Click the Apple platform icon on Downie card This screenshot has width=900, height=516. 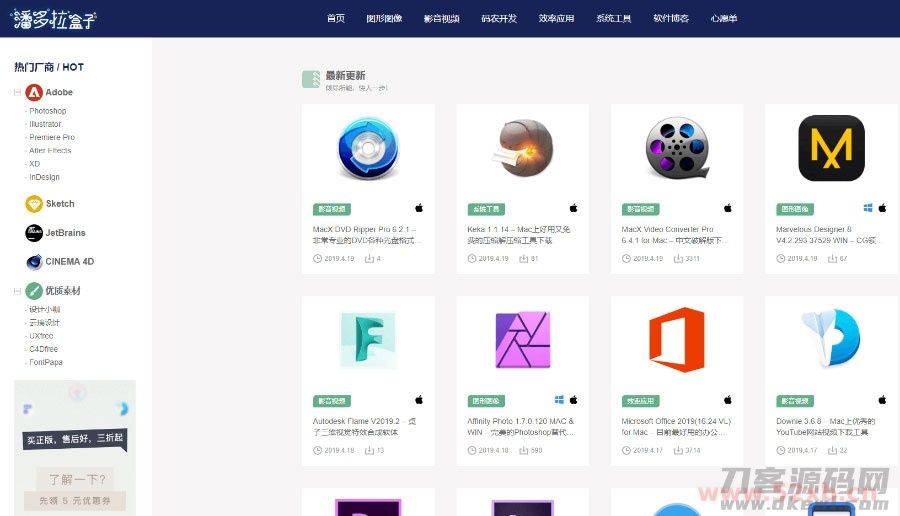tap(882, 399)
